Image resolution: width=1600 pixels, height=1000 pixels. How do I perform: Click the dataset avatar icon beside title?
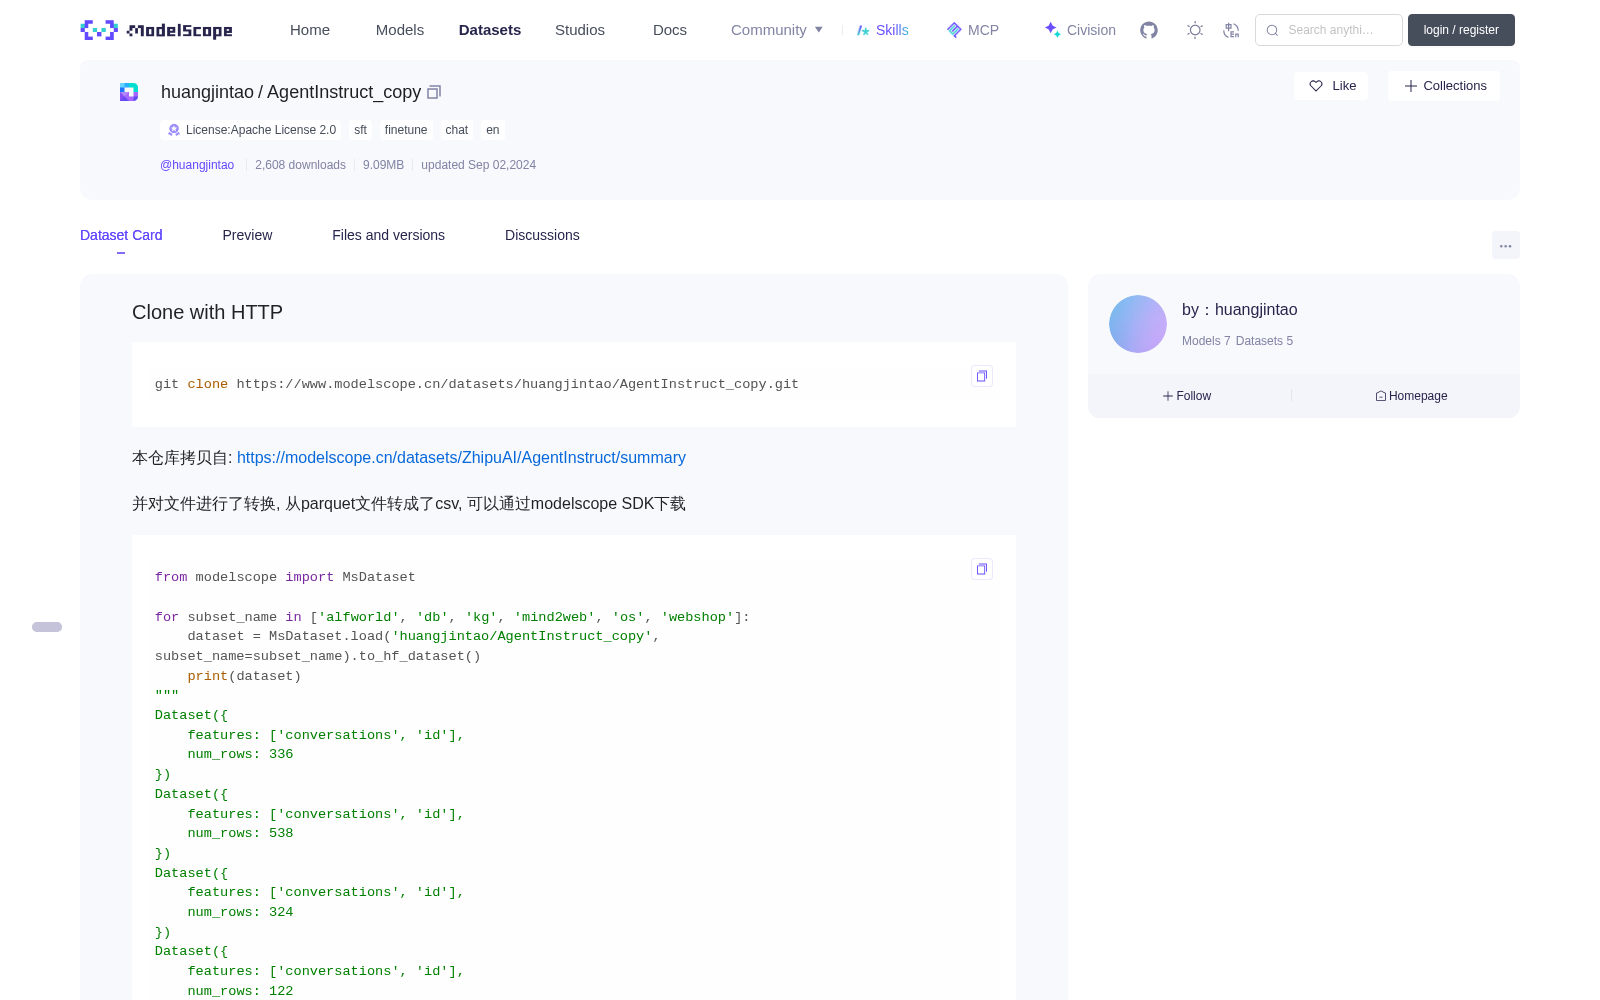pyautogui.click(x=129, y=92)
